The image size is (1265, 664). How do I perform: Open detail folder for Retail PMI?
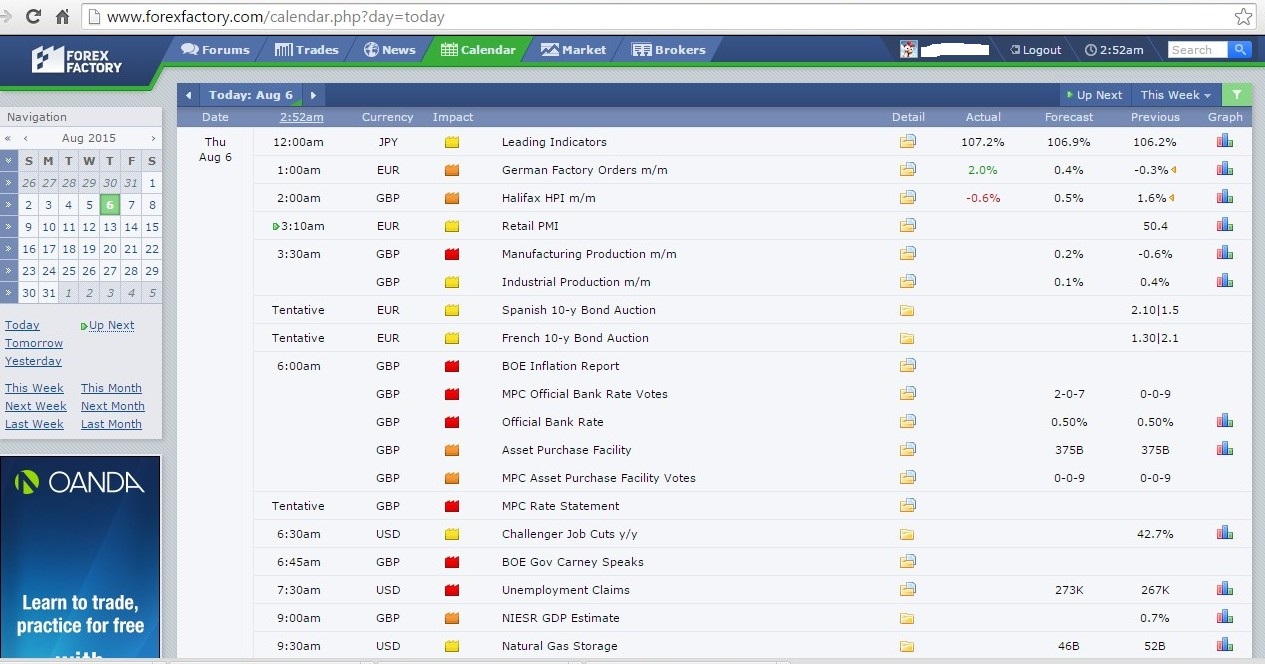click(907, 226)
